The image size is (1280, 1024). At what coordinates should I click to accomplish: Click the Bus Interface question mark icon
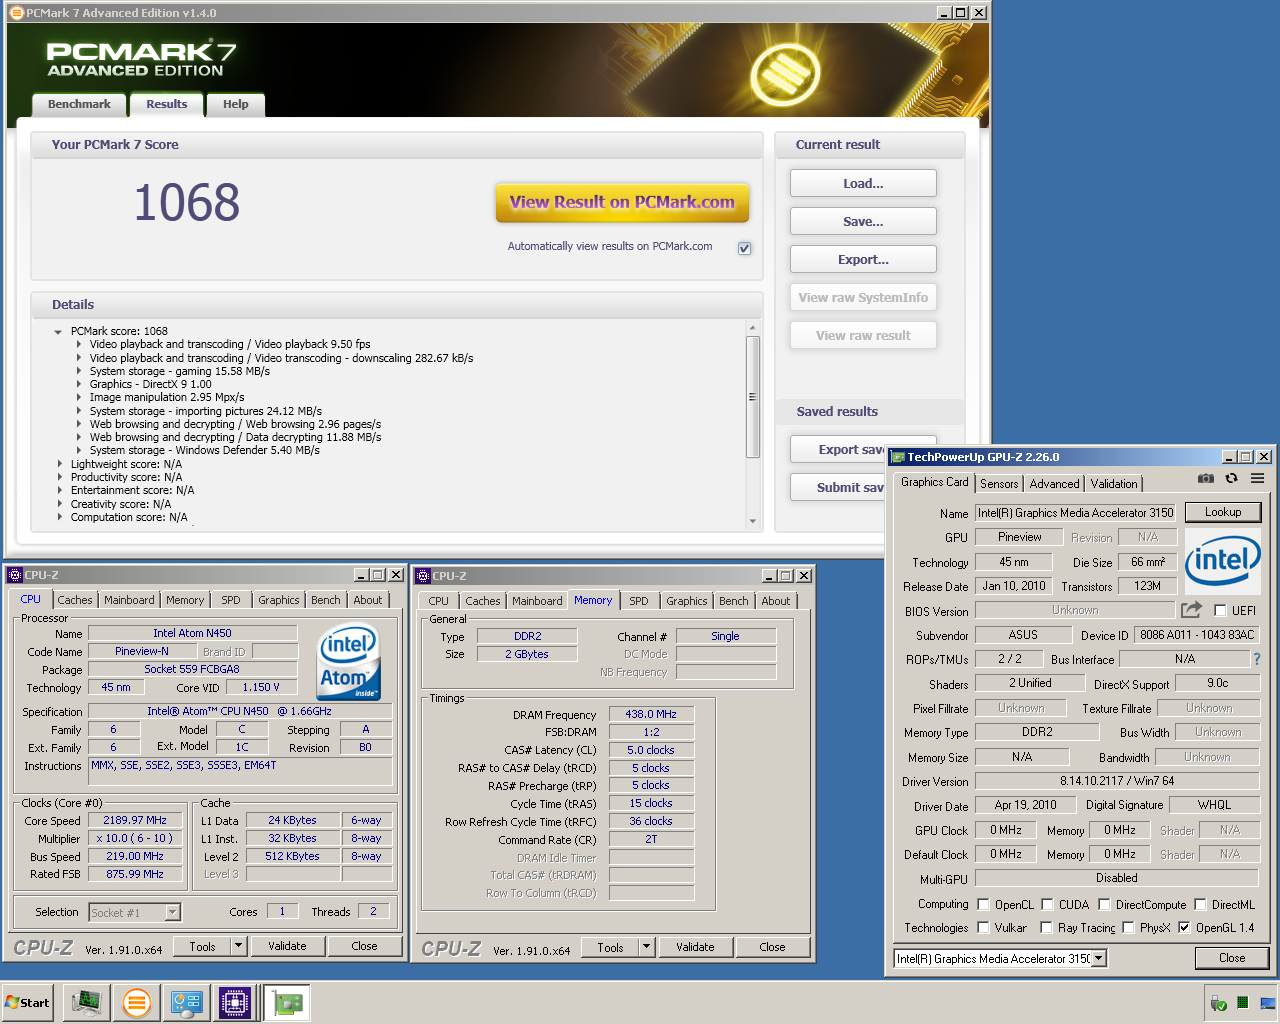(x=1257, y=659)
